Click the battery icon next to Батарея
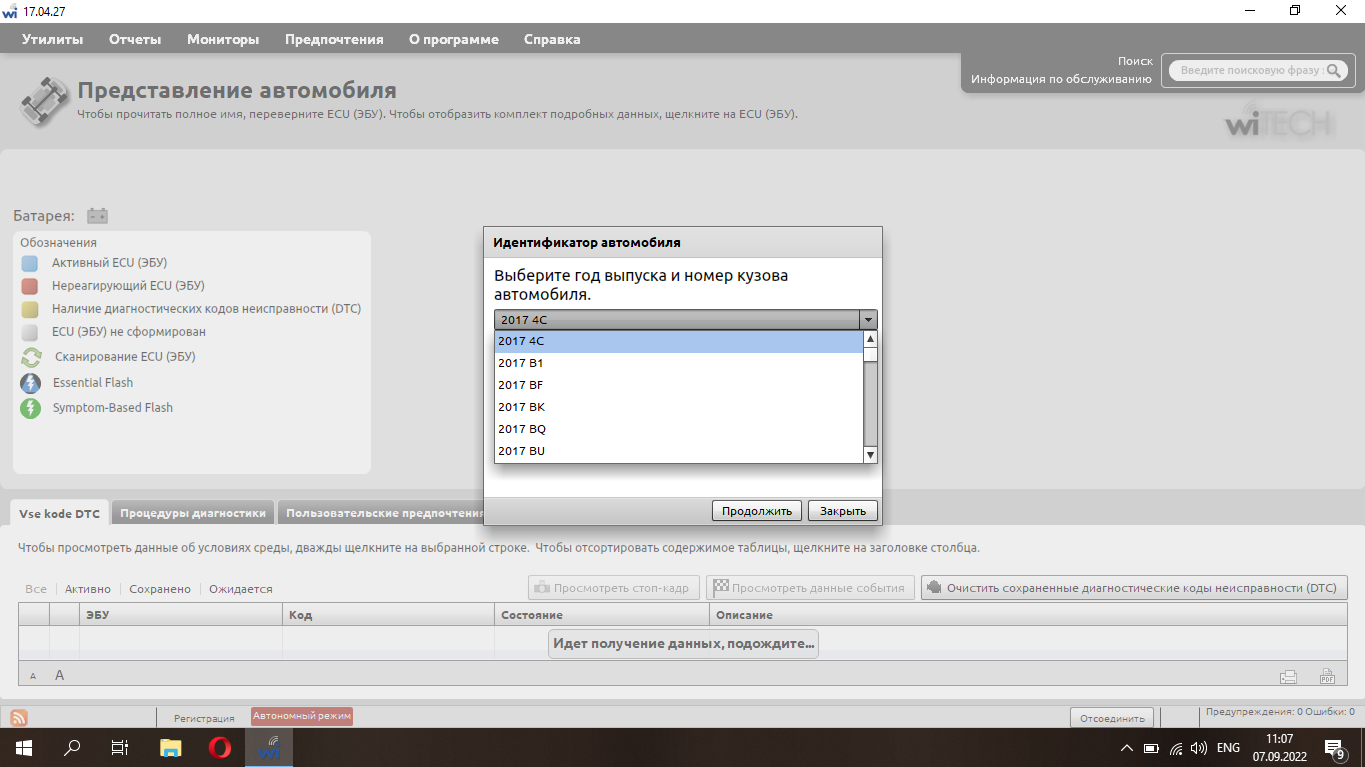 97,216
